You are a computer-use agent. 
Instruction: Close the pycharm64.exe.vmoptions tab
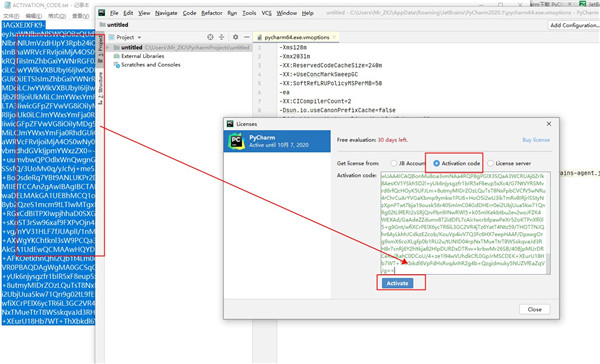[334, 37]
